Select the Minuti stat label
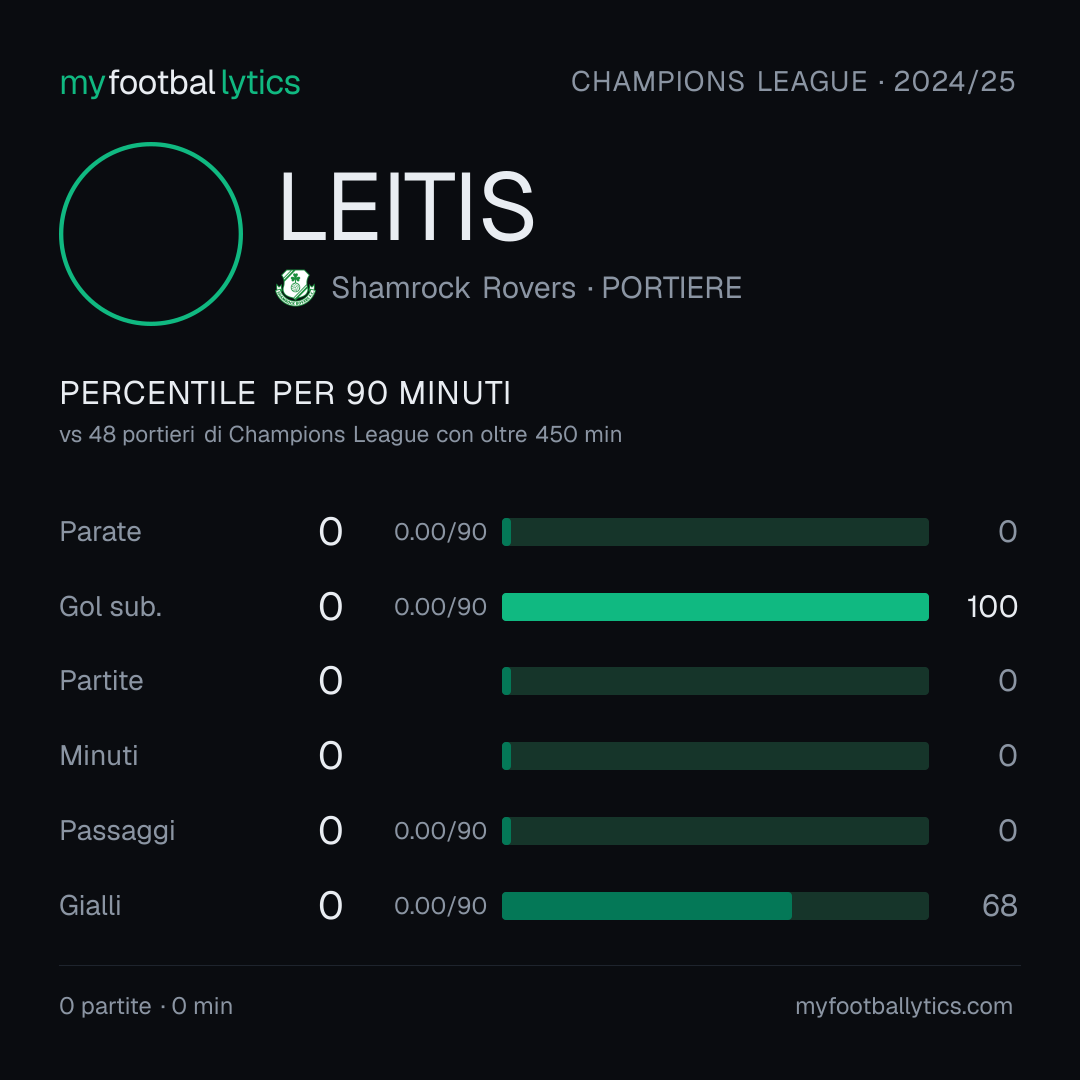The height and width of the screenshot is (1080, 1080). coord(98,756)
